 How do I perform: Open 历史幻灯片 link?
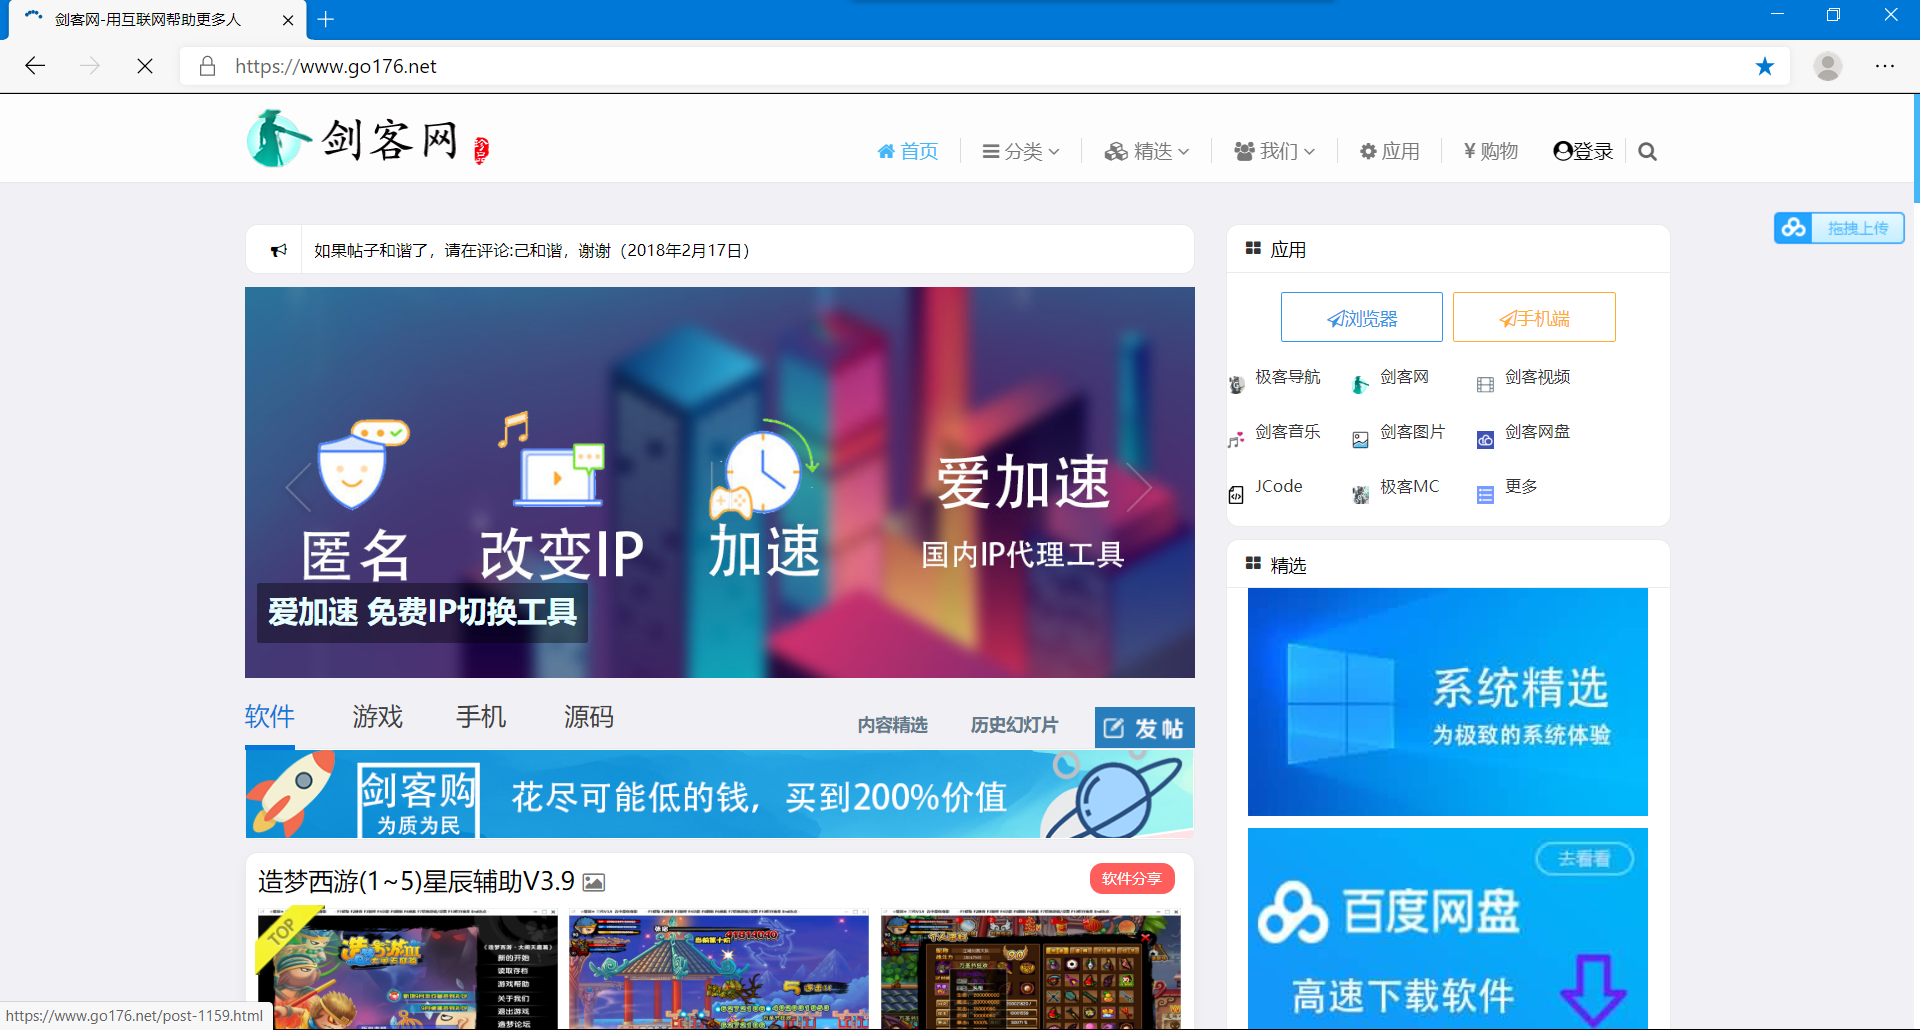tap(1015, 725)
